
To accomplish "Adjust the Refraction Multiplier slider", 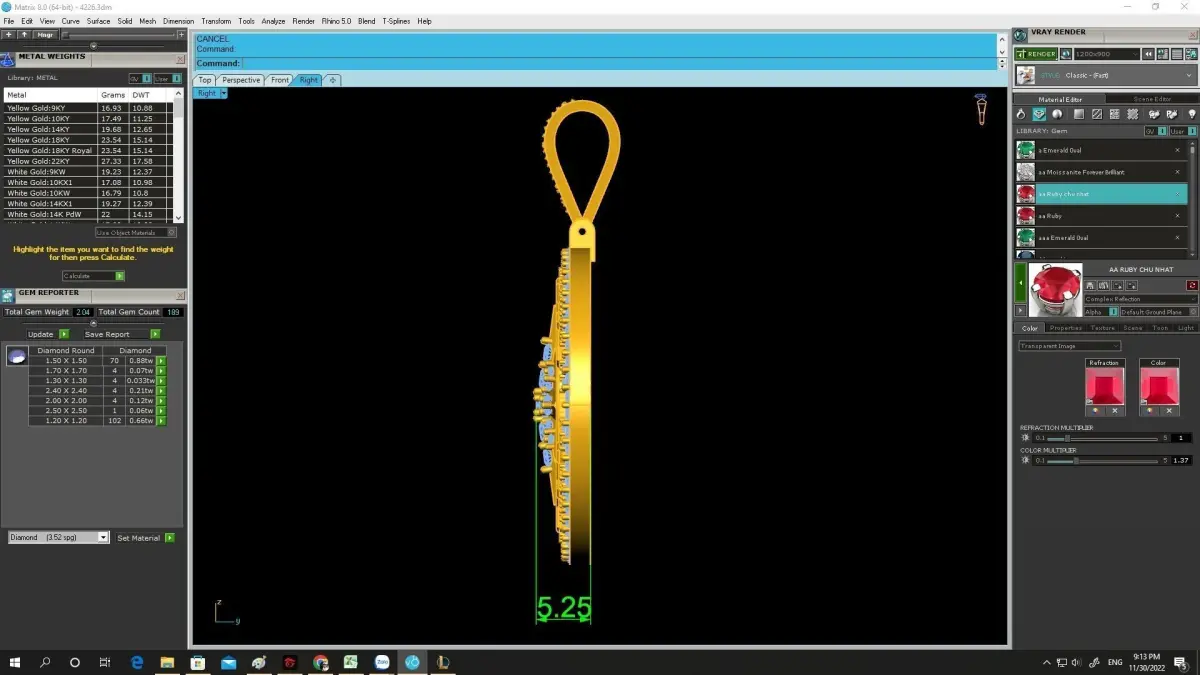I will coord(1102,438).
